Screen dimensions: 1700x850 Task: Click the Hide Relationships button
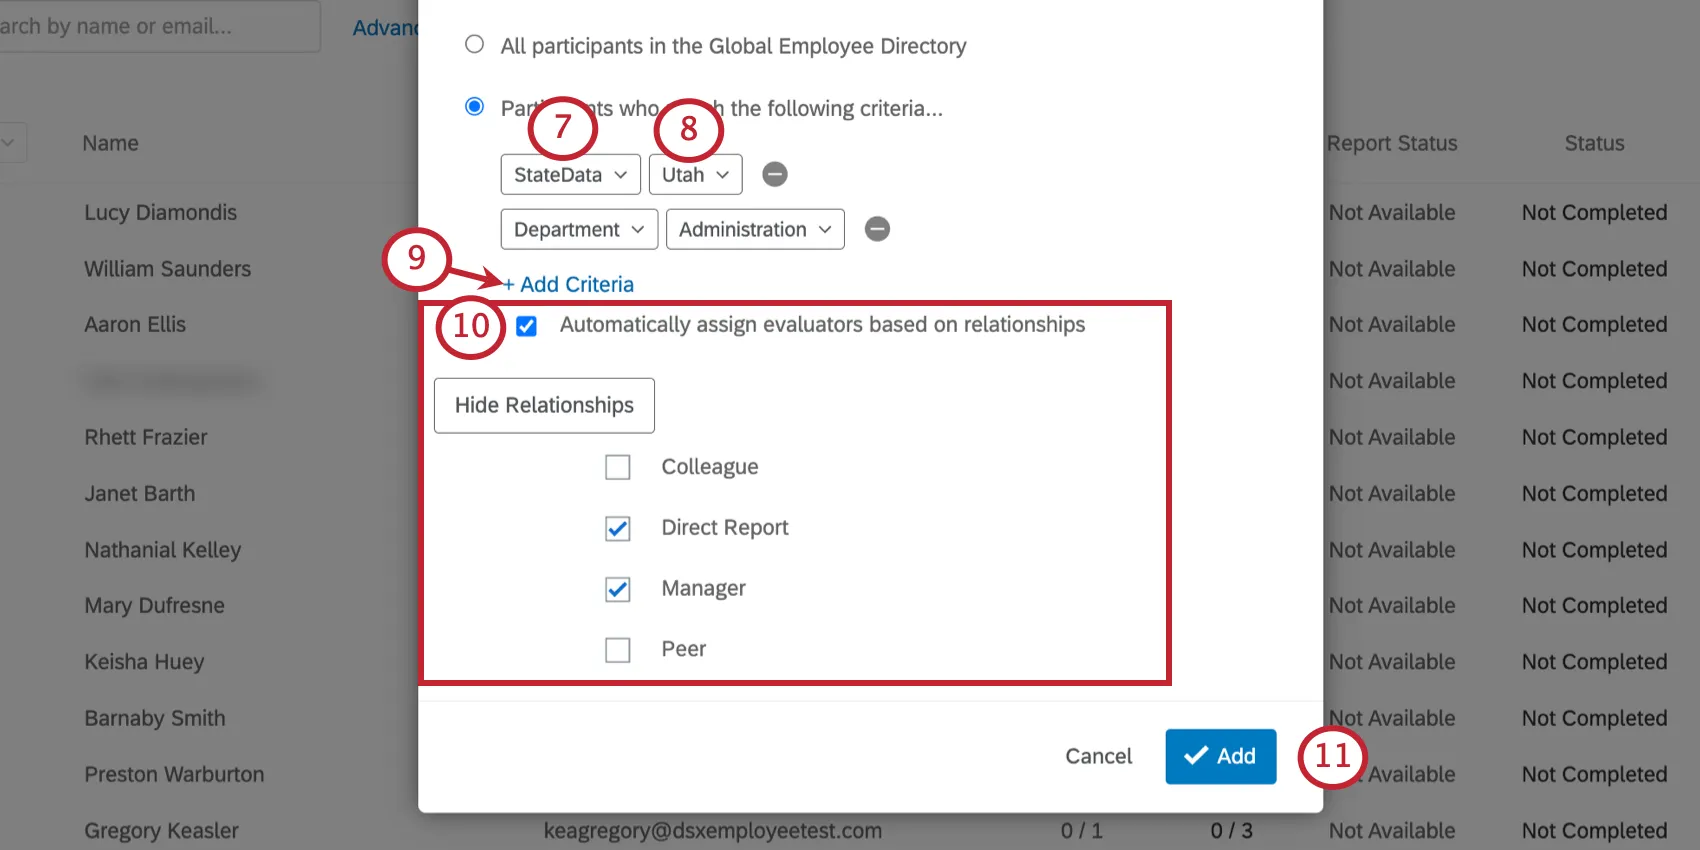[x=544, y=405]
